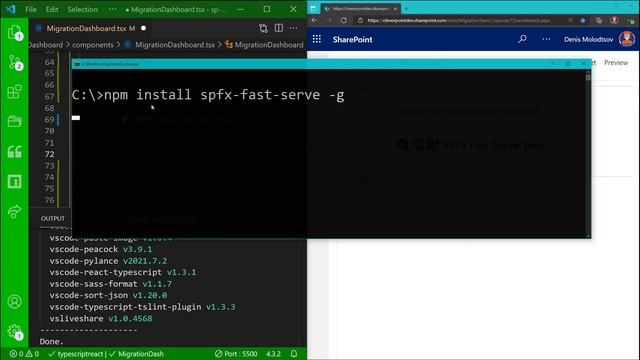The height and width of the screenshot is (360, 640).
Task: Open the File menu in VS Code
Action: click(x=31, y=9)
